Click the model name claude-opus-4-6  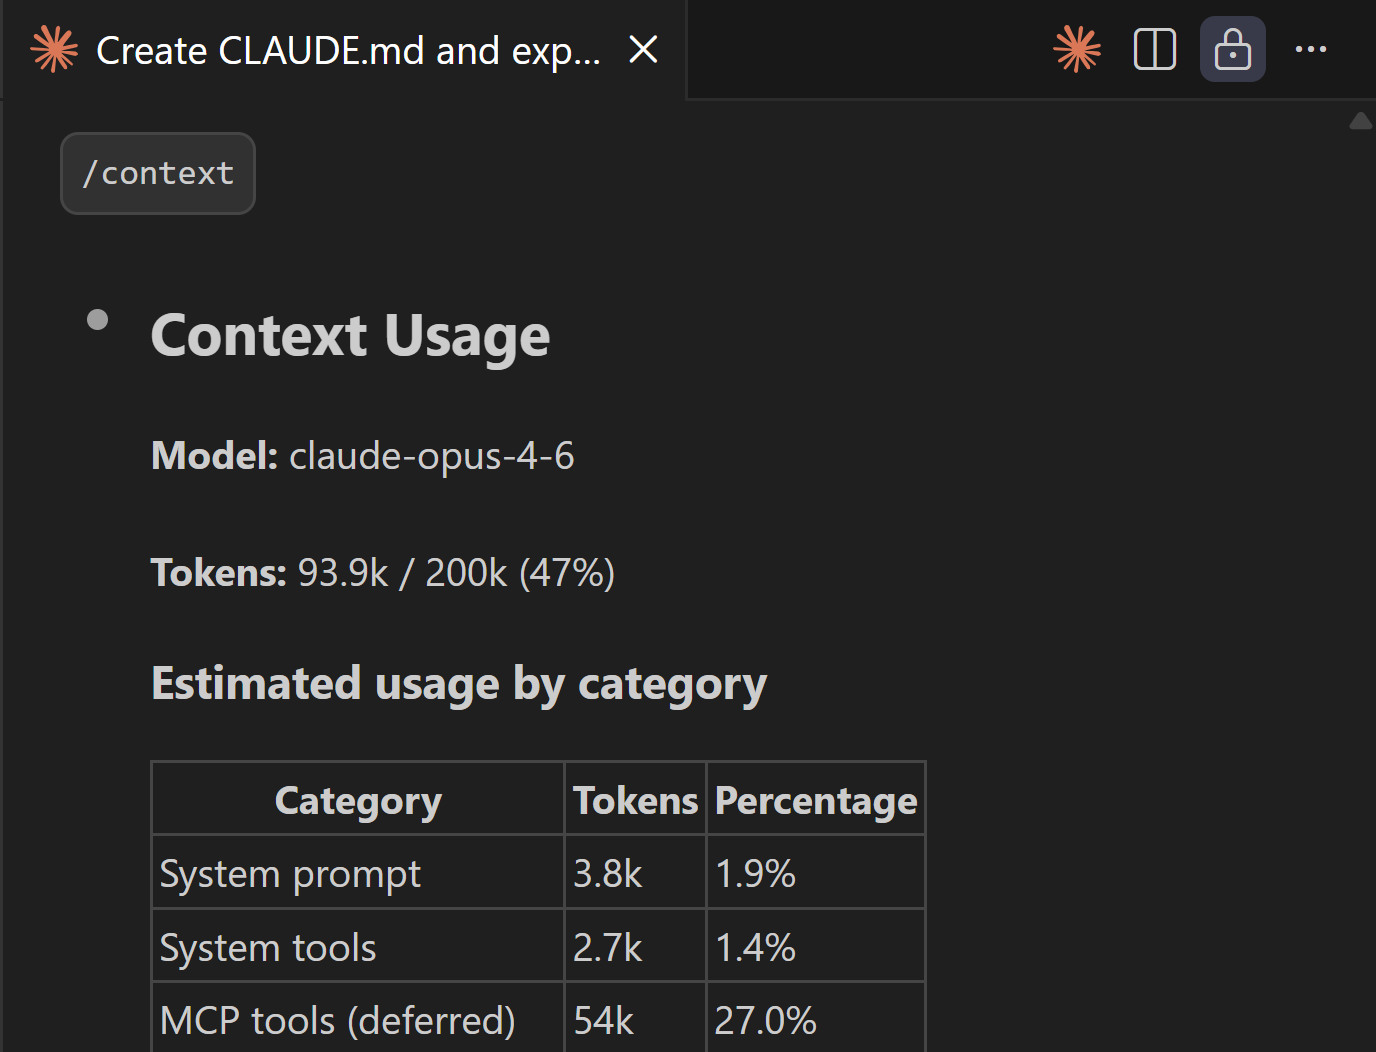[432, 455]
